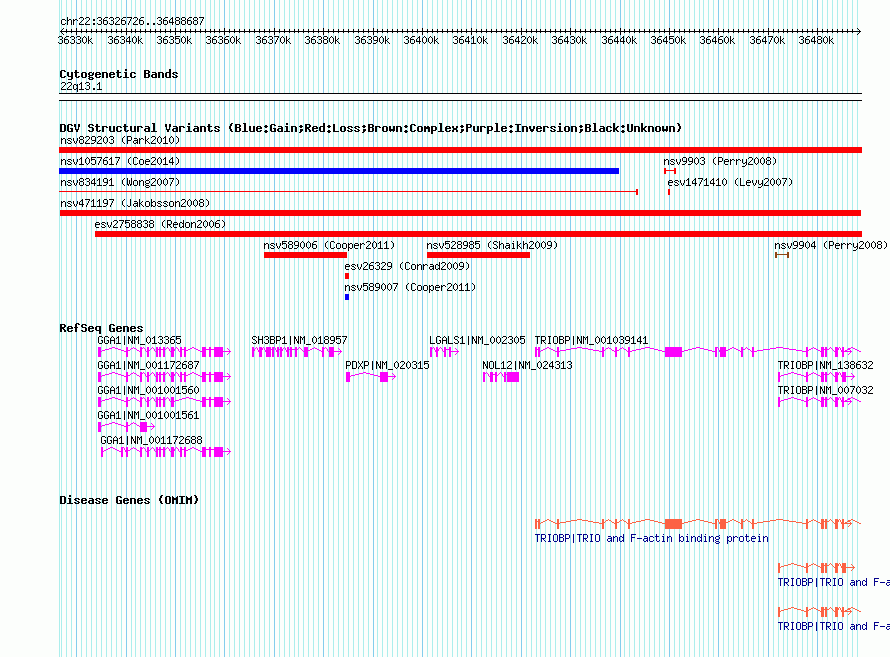Click the nsv829203 (Park2010) red loss bar
890x657 pixels.
coord(460,150)
